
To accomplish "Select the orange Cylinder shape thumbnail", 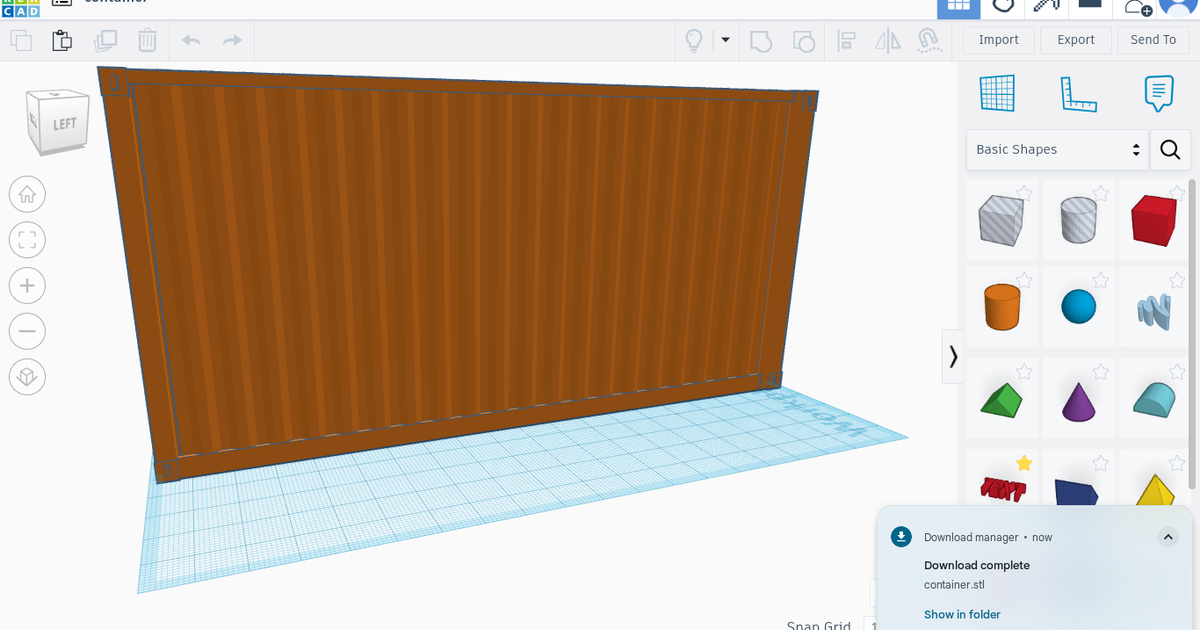I will point(1001,306).
